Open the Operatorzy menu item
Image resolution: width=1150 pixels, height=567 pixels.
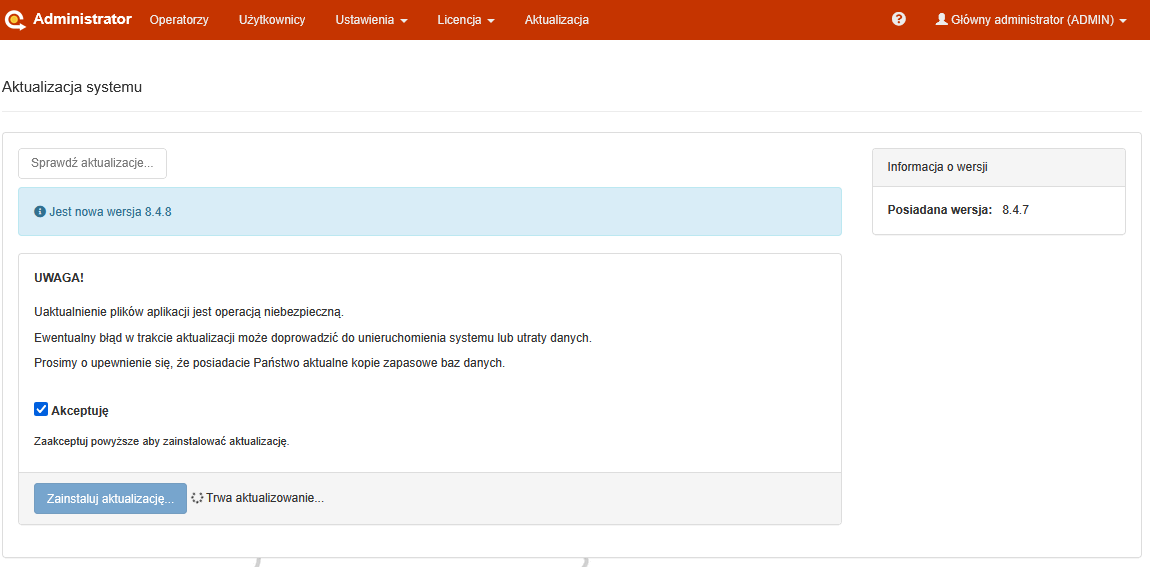click(x=179, y=20)
